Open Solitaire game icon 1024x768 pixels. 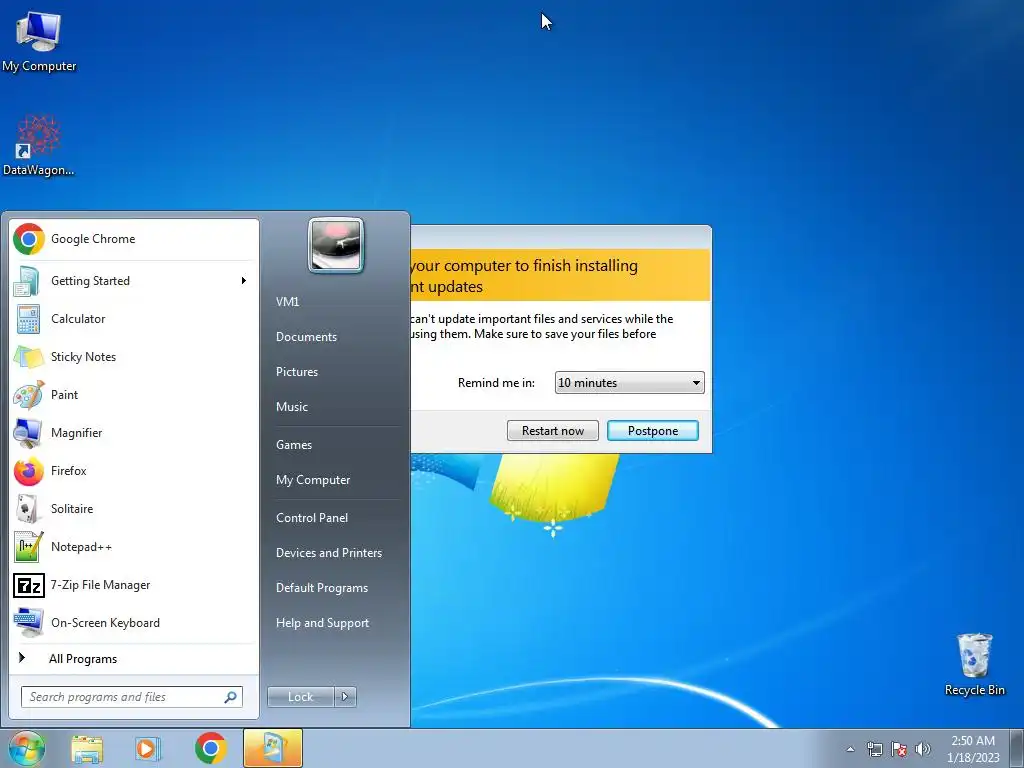(28, 509)
